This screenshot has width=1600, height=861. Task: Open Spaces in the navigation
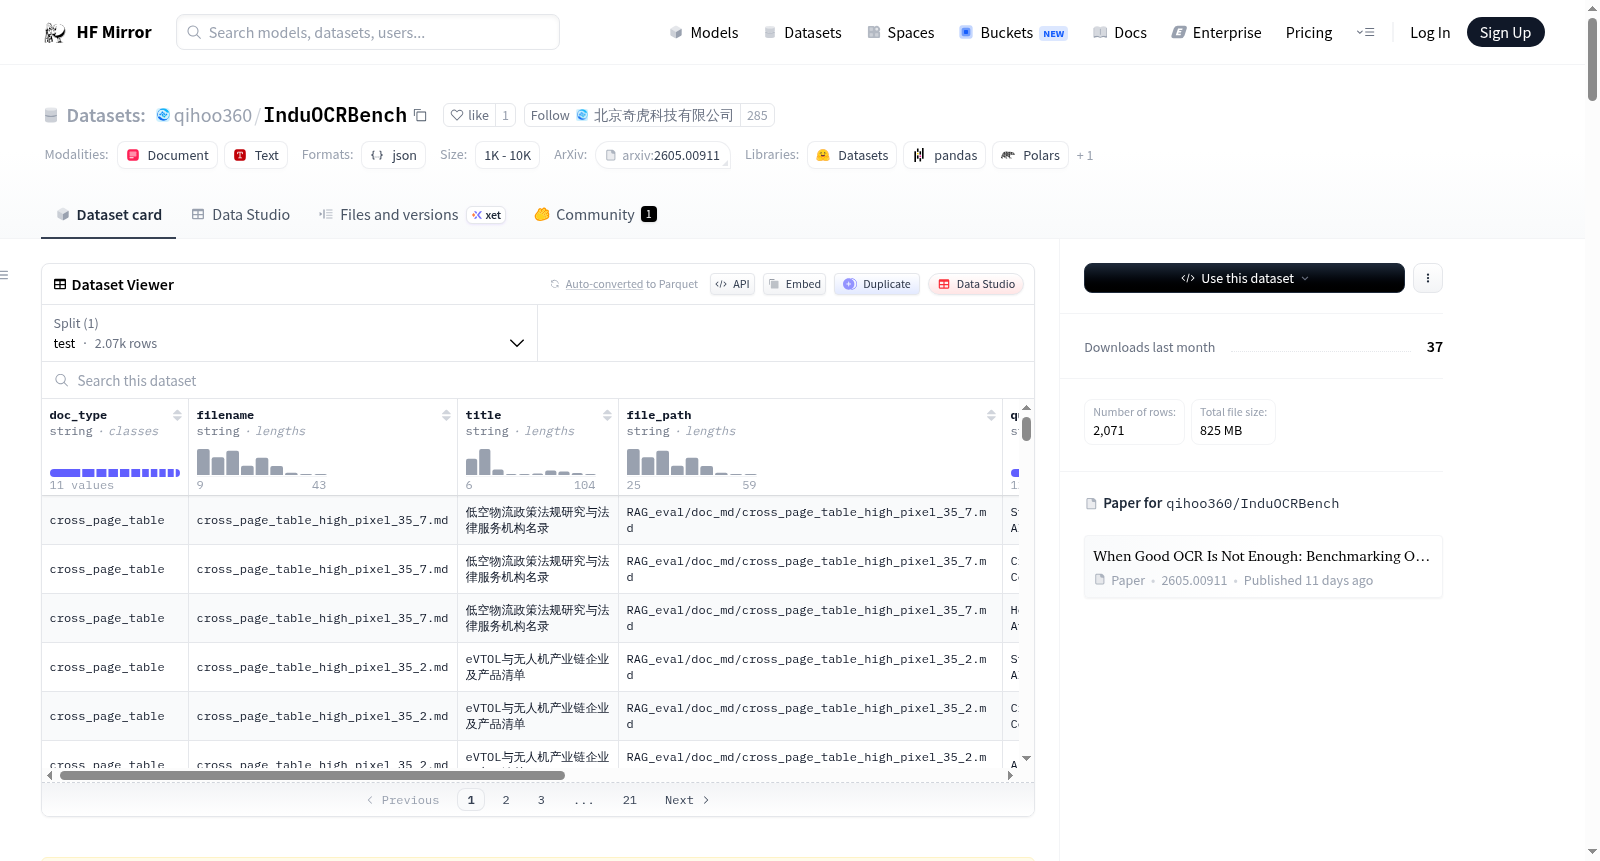900,33
